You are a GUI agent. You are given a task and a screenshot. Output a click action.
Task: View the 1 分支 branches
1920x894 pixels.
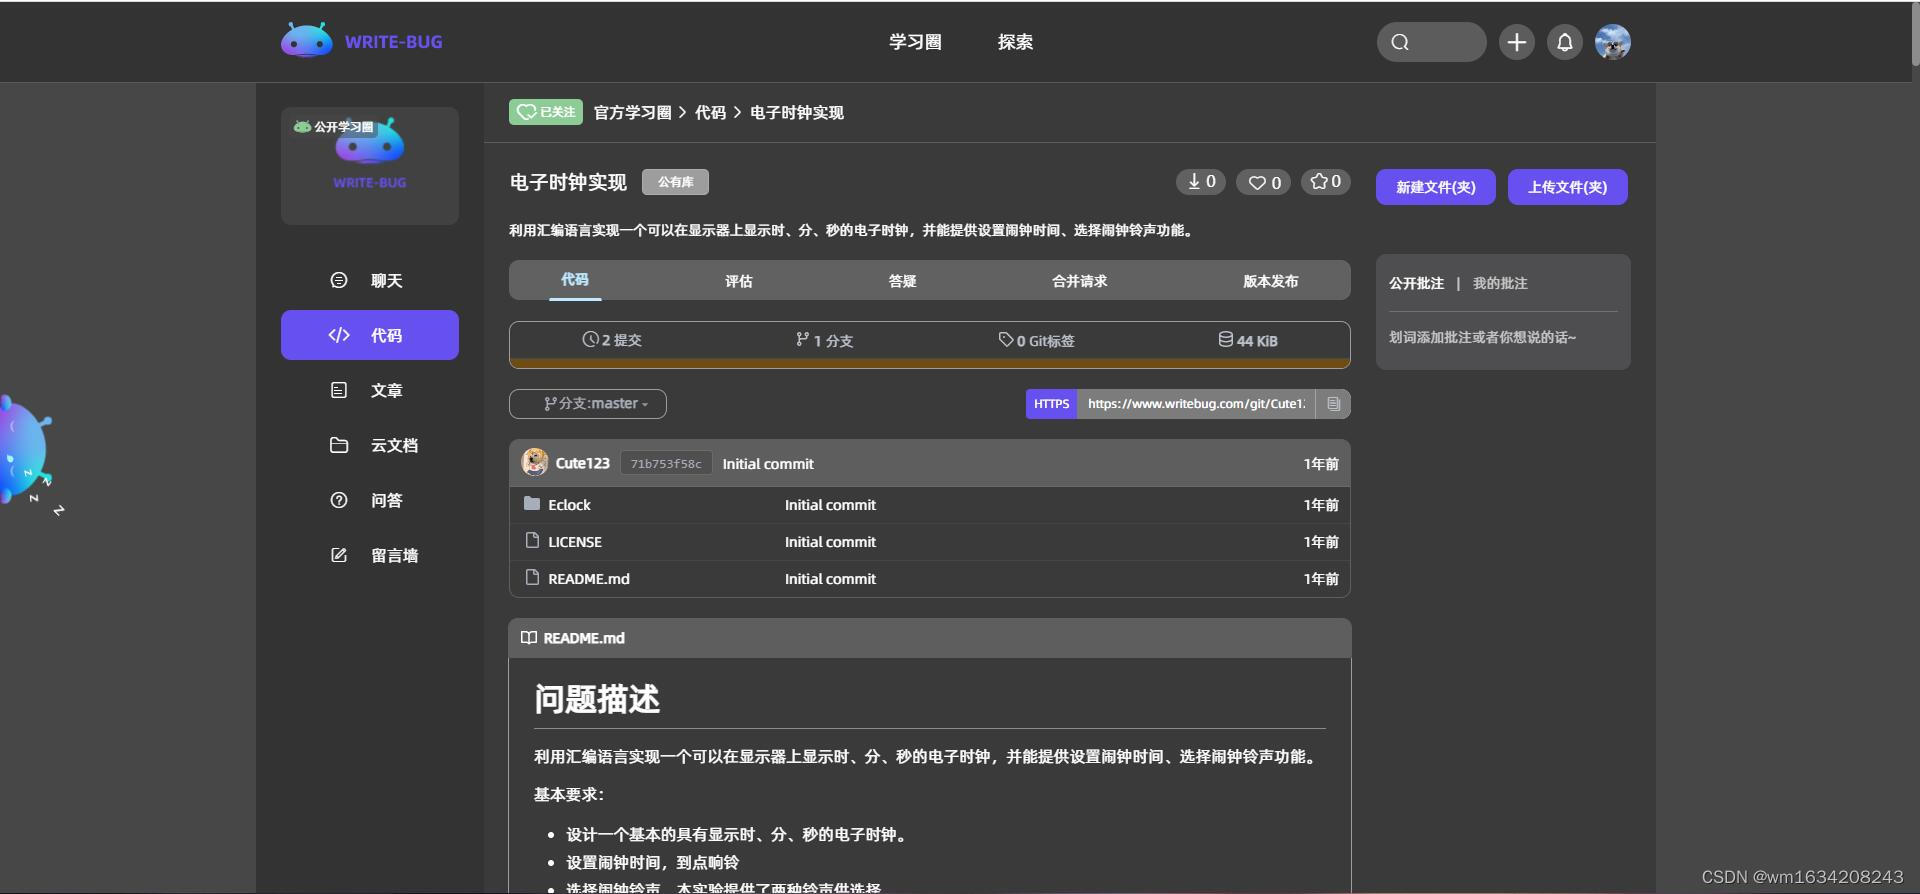[x=824, y=340]
